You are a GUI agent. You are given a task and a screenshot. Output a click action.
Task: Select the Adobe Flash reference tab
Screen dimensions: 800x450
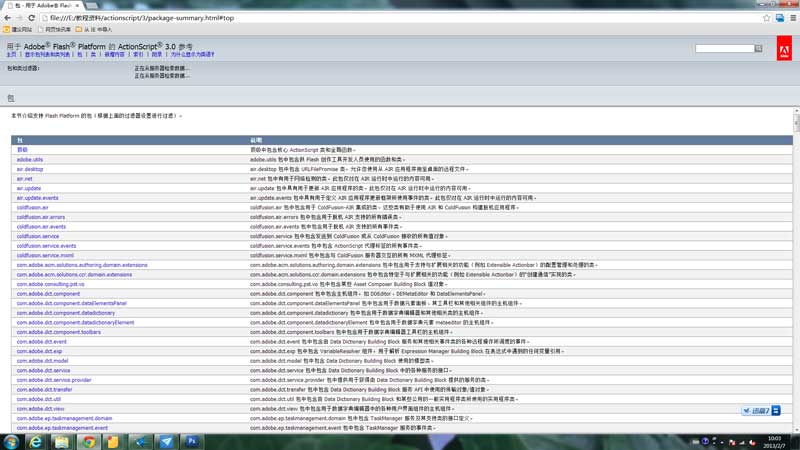tap(42, 5)
